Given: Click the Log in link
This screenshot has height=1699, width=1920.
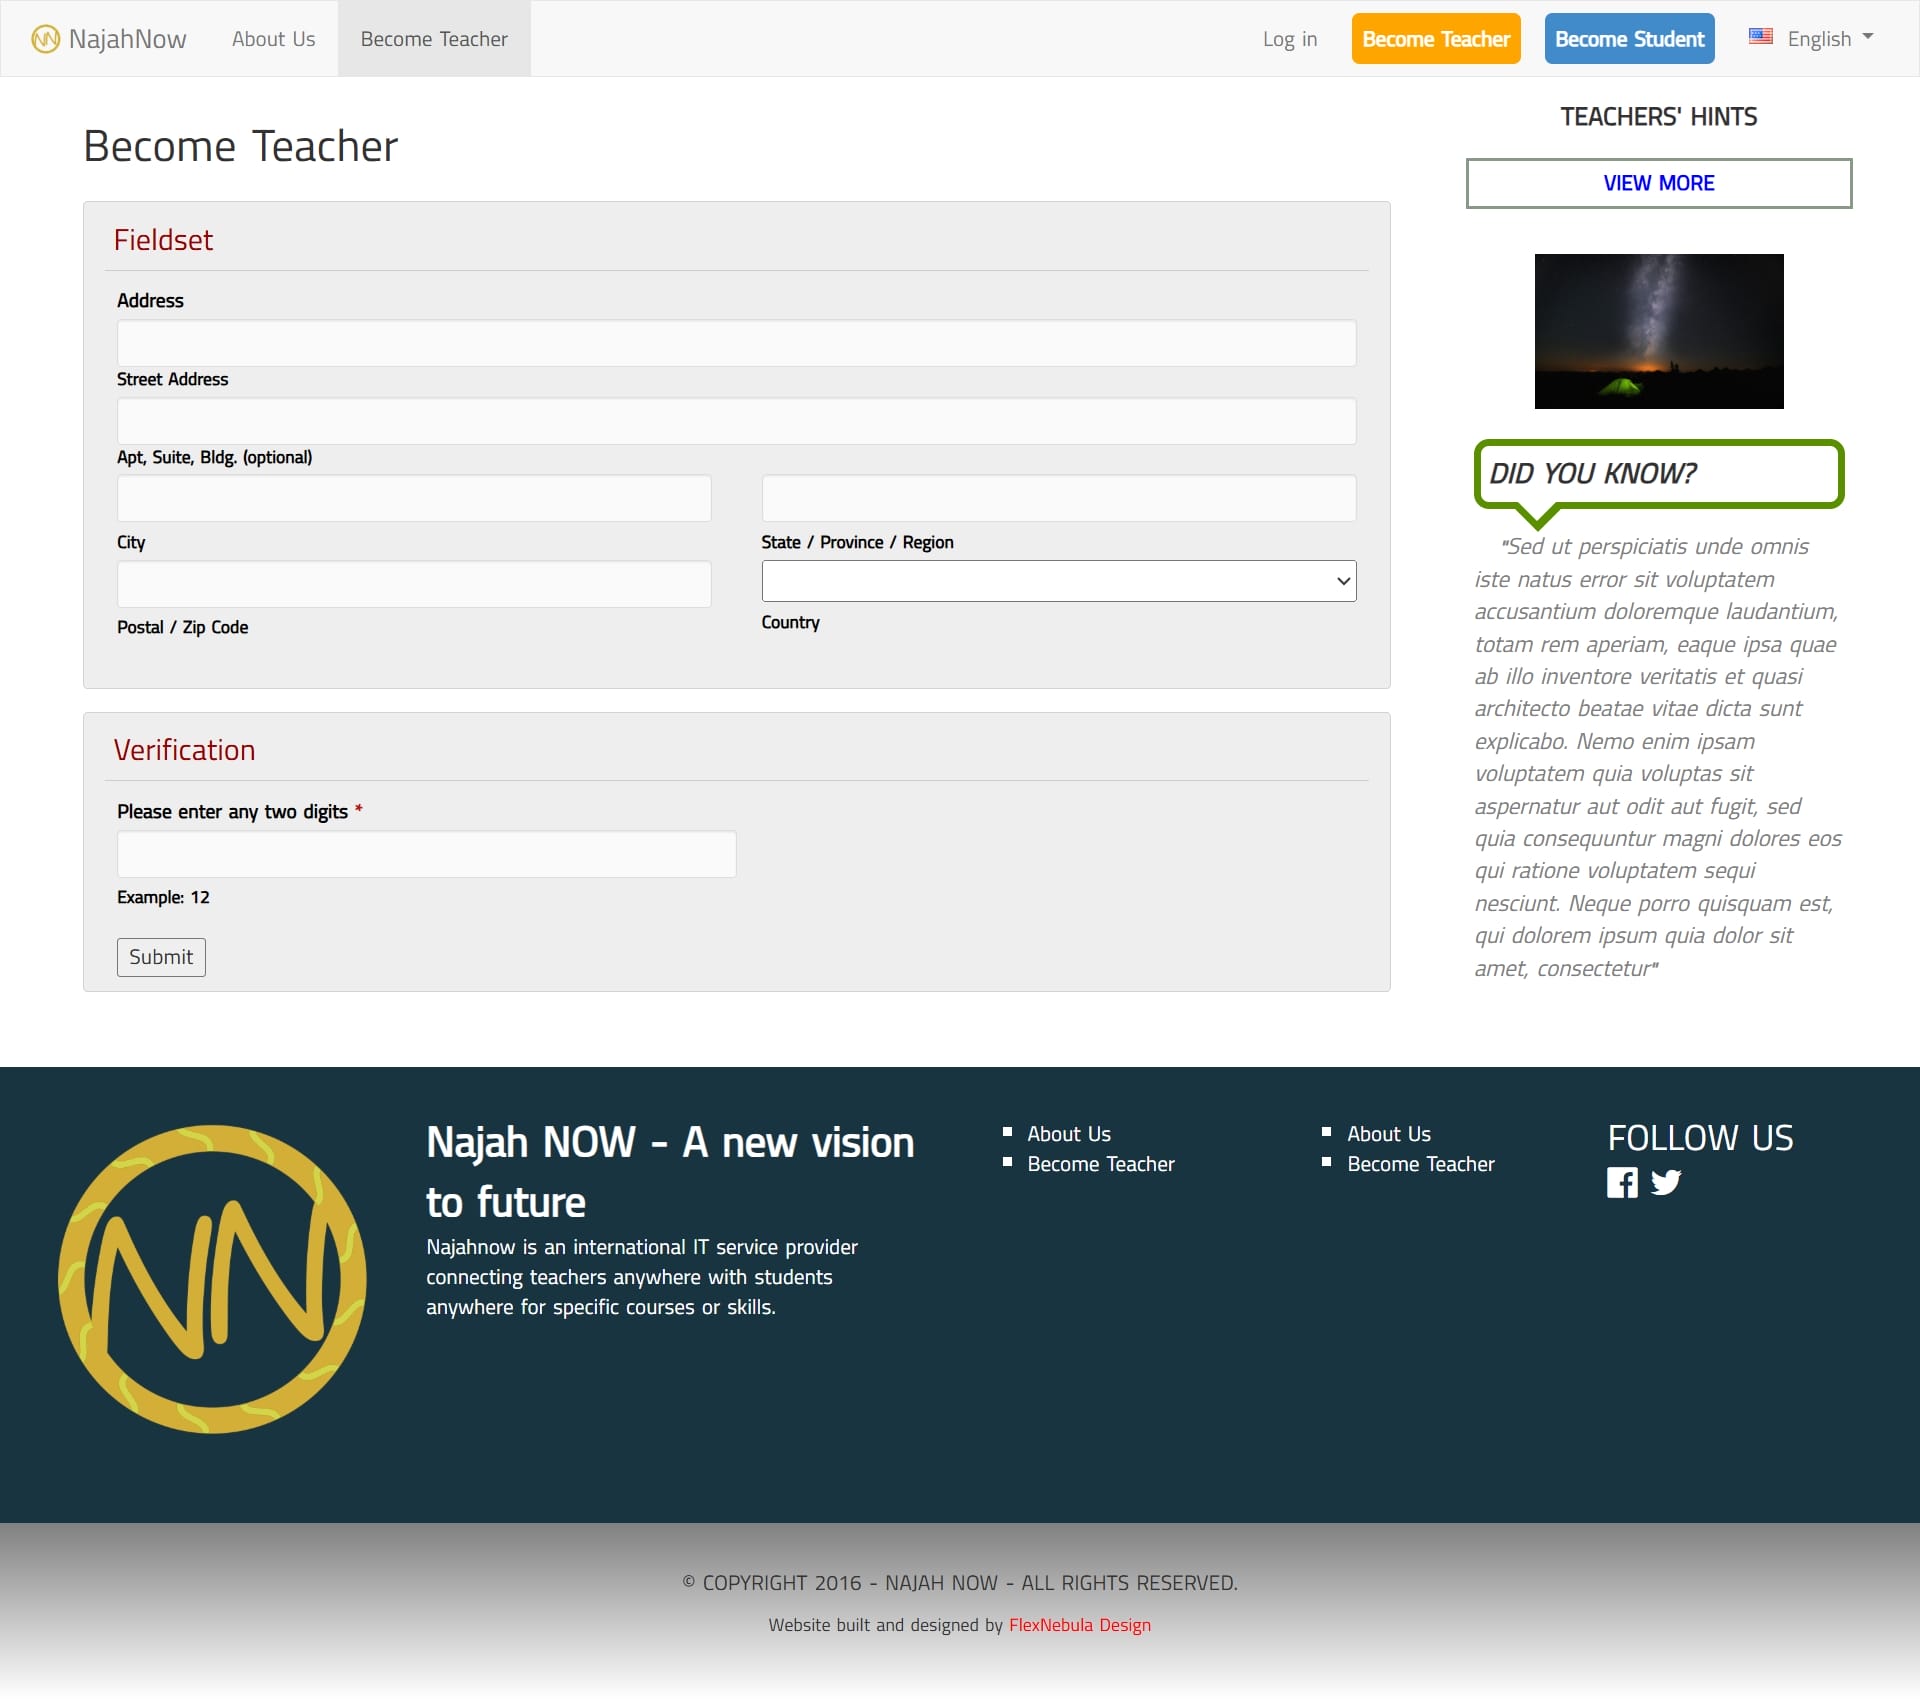Looking at the screenshot, I should coord(1289,39).
